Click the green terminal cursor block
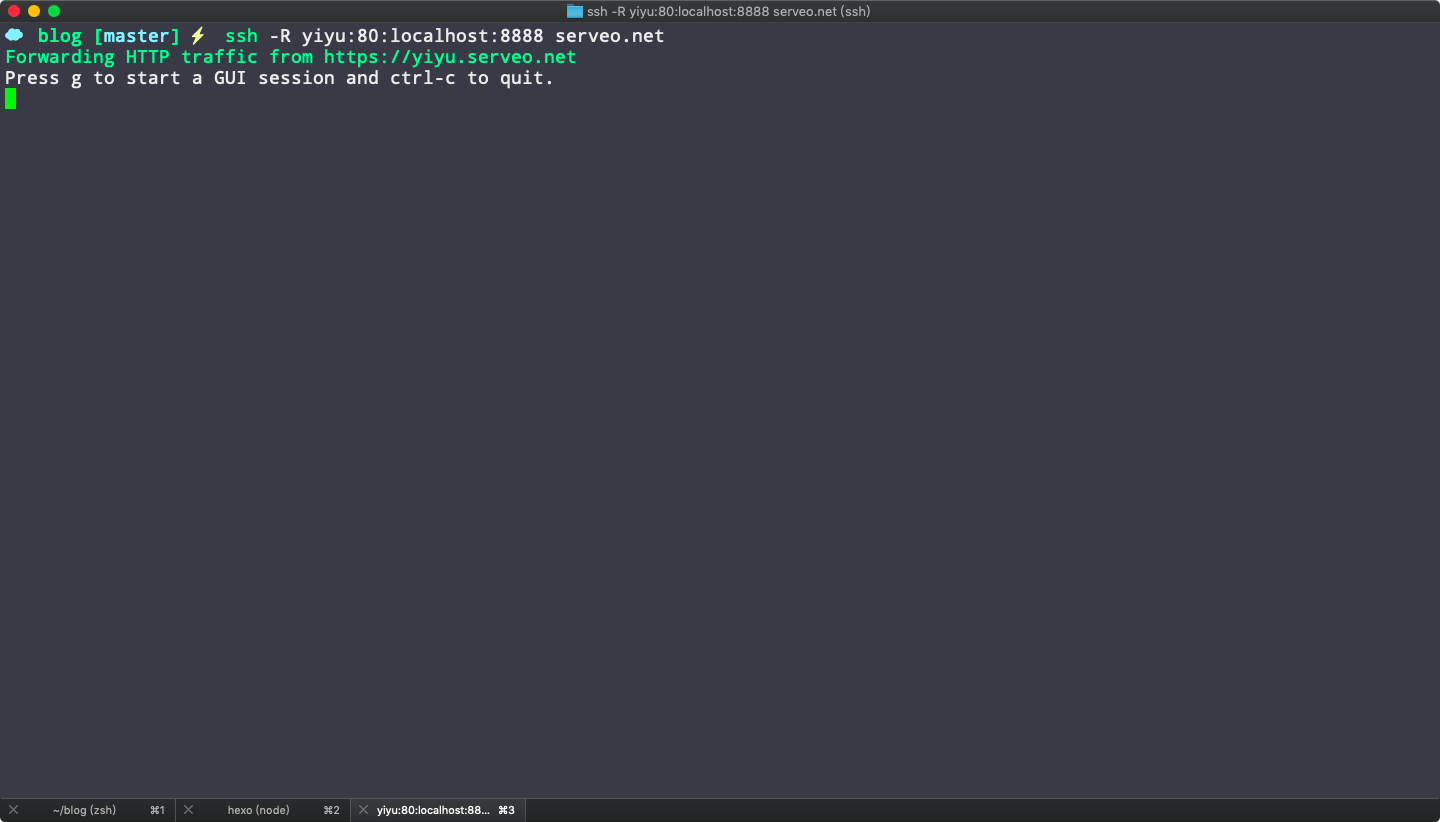 click(11, 98)
